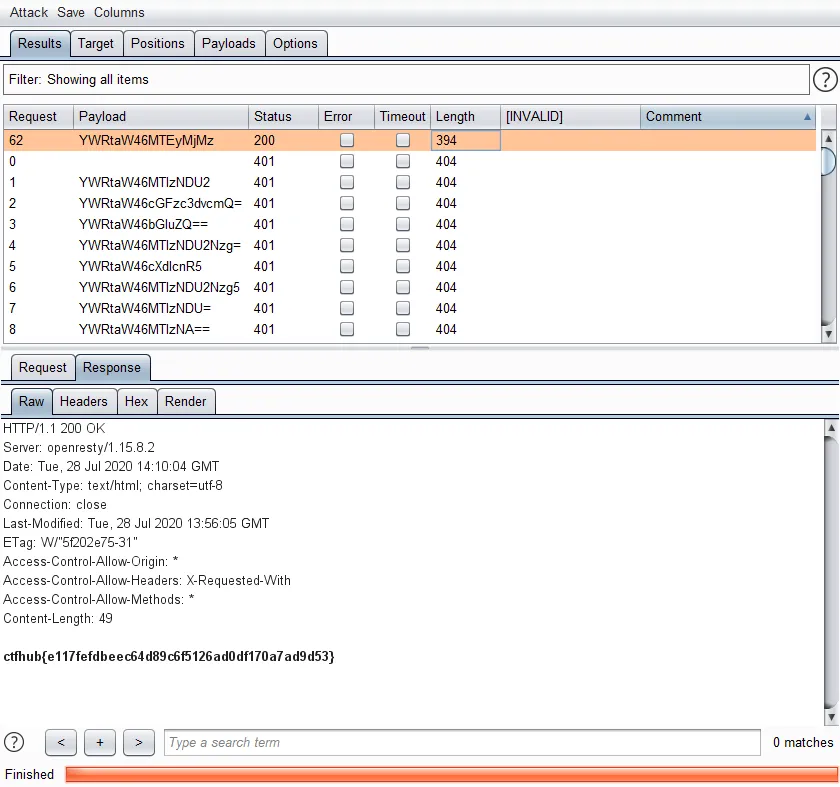The width and height of the screenshot is (840, 787).
Task: Select payload row YWRtaW46MTIzNA==
Action: [410, 329]
